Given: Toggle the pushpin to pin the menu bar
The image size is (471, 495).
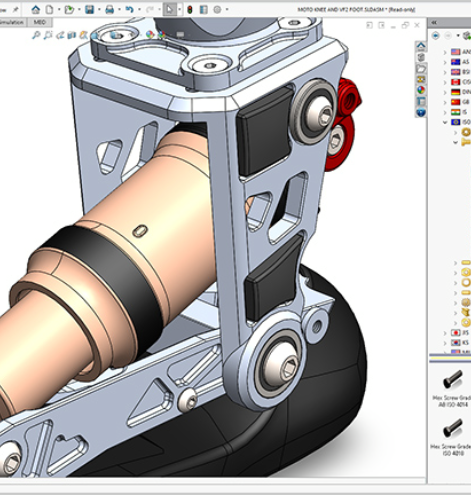Looking at the screenshot, I should coord(15,10).
